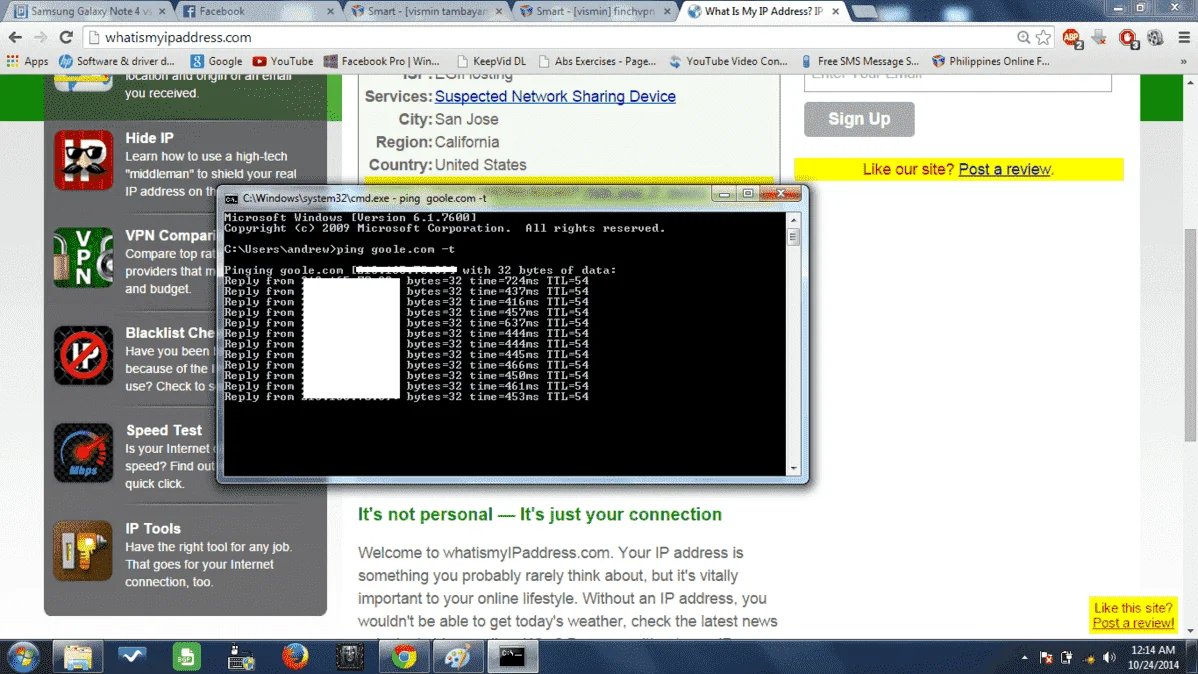Click the browser Back arrow
Image resolution: width=1198 pixels, height=674 pixels.
tap(15, 37)
